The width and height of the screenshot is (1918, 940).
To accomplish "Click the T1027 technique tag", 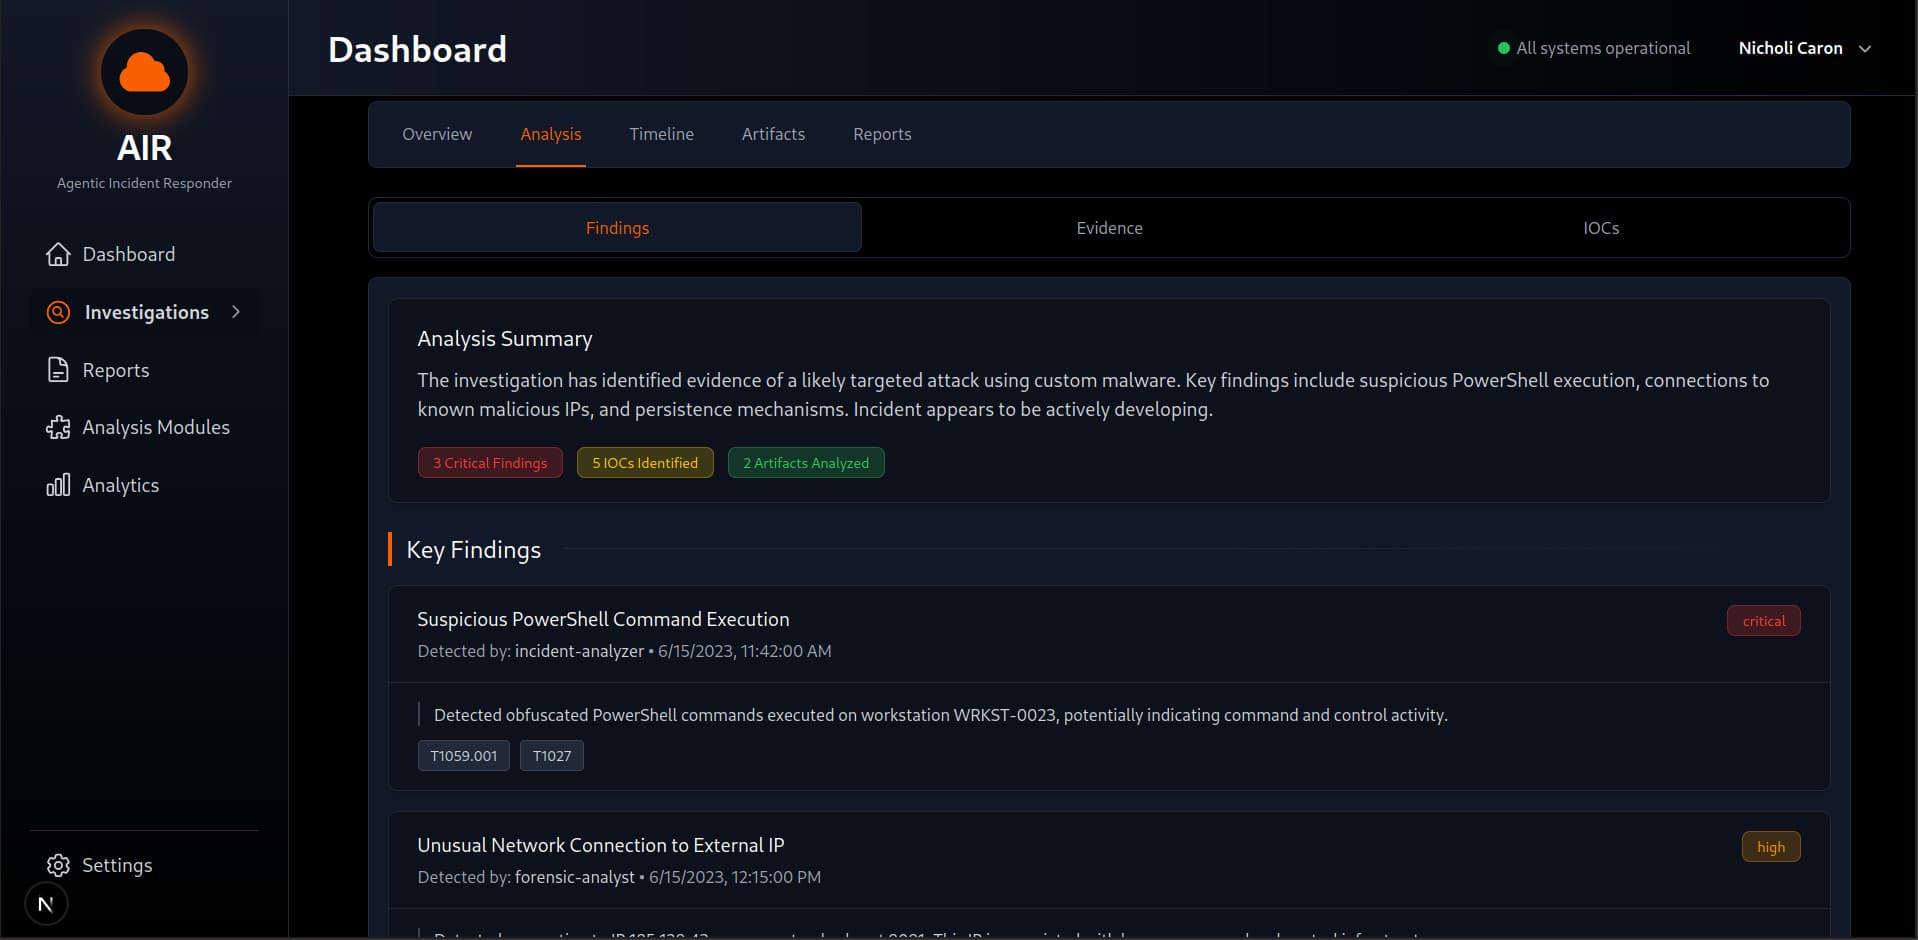I will (x=552, y=756).
